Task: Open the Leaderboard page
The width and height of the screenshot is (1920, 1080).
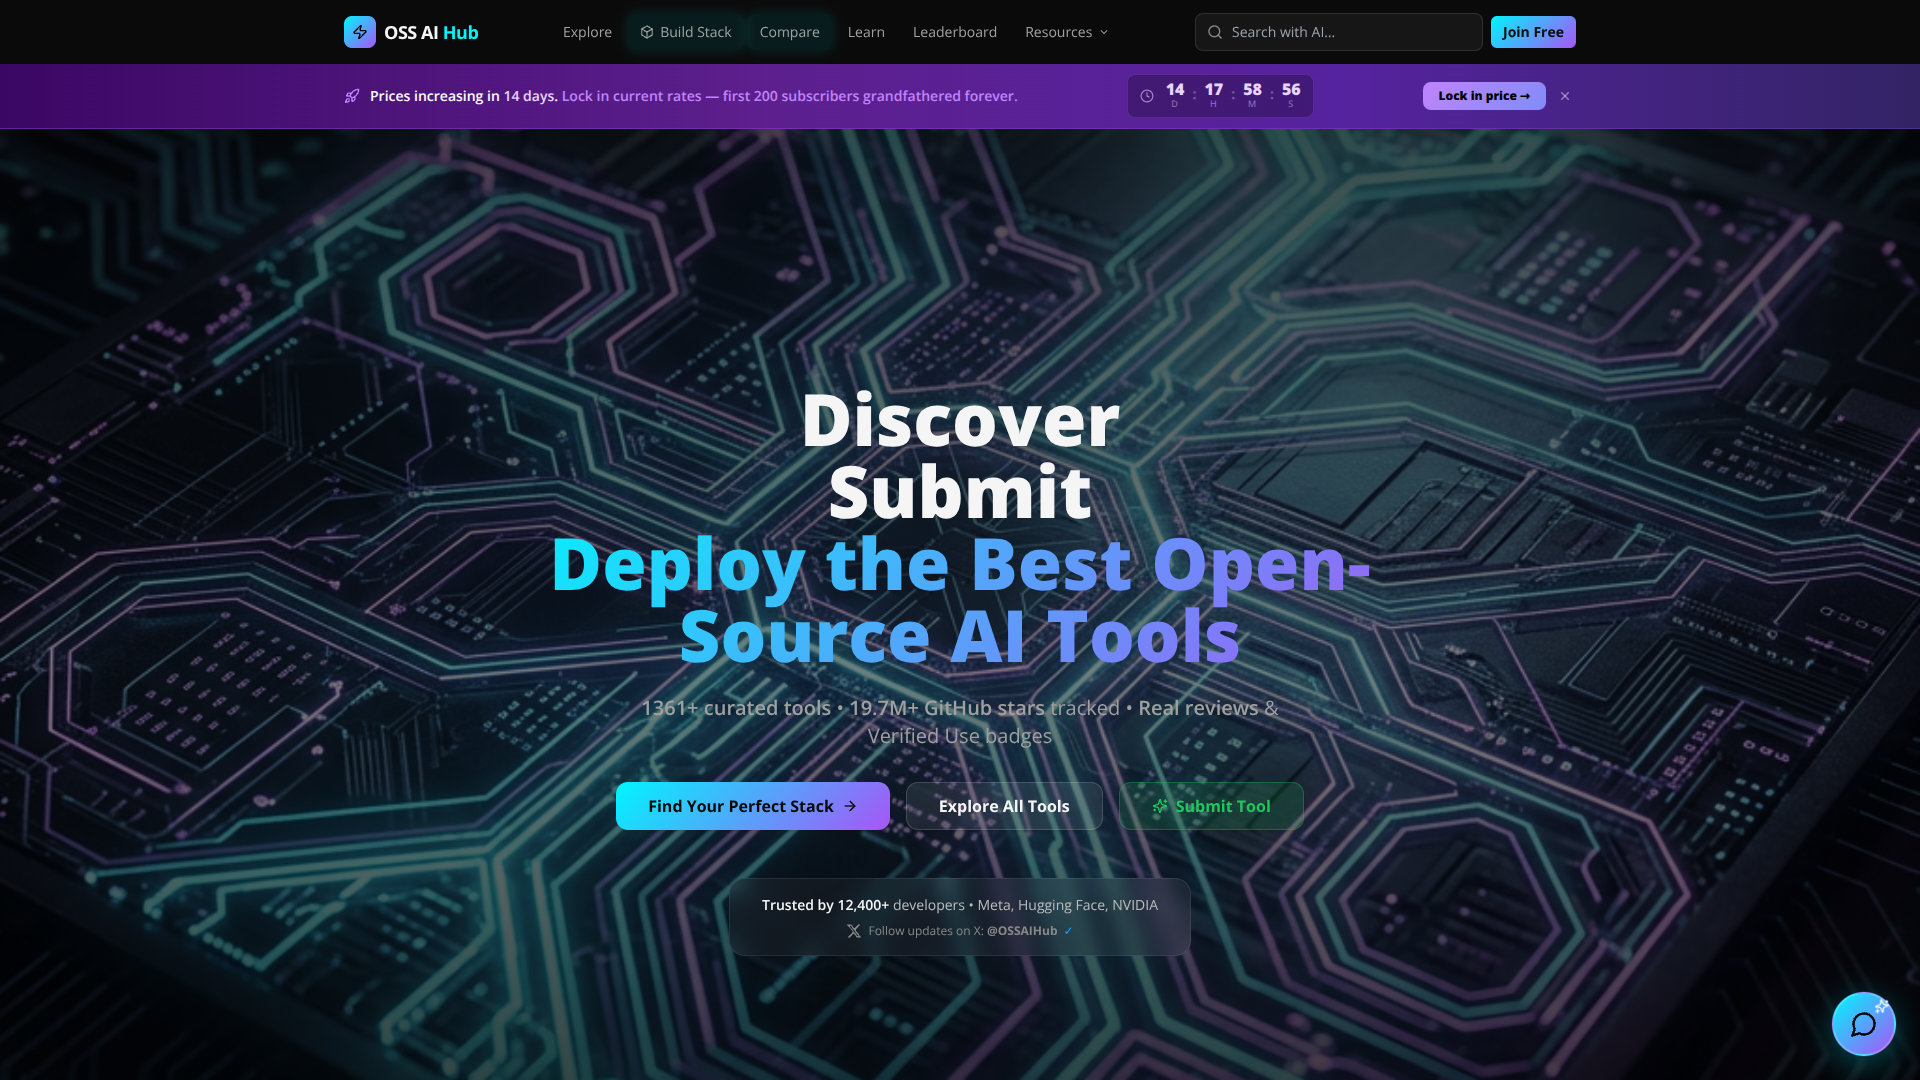Action: [x=954, y=31]
